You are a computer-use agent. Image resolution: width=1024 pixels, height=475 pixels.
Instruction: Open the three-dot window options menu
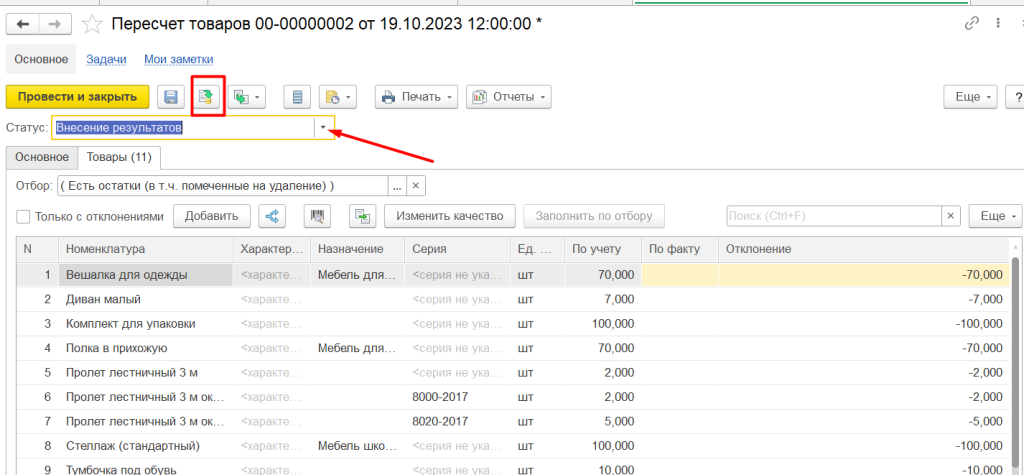(998, 24)
